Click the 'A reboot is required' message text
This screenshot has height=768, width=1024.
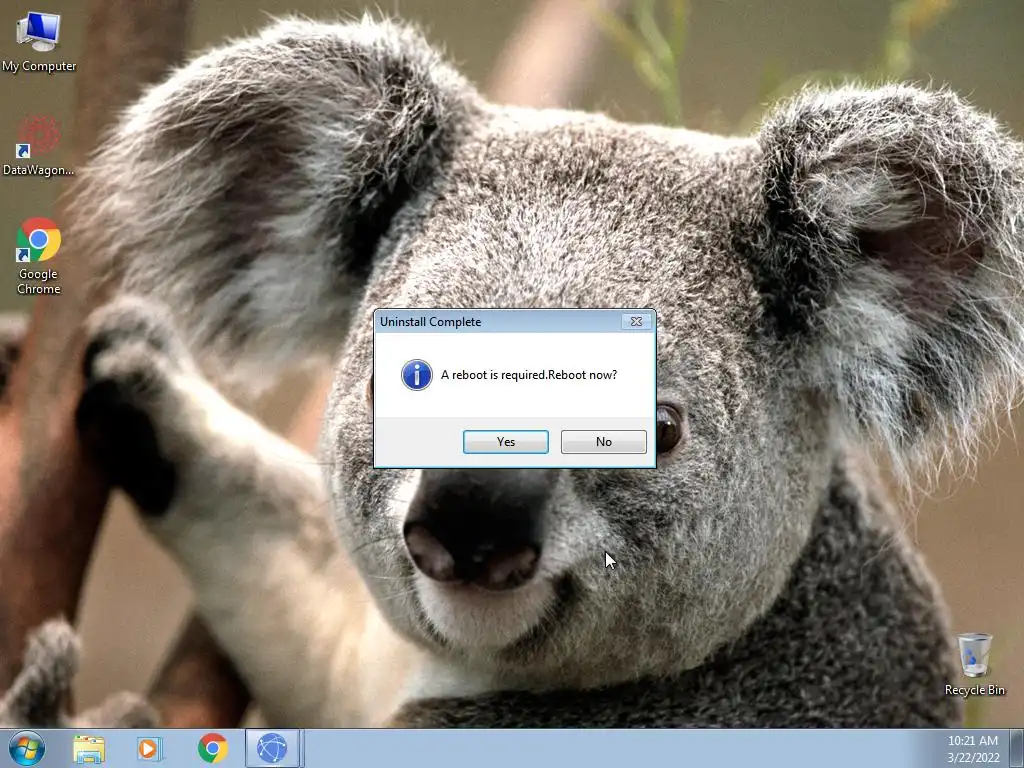[x=529, y=375]
